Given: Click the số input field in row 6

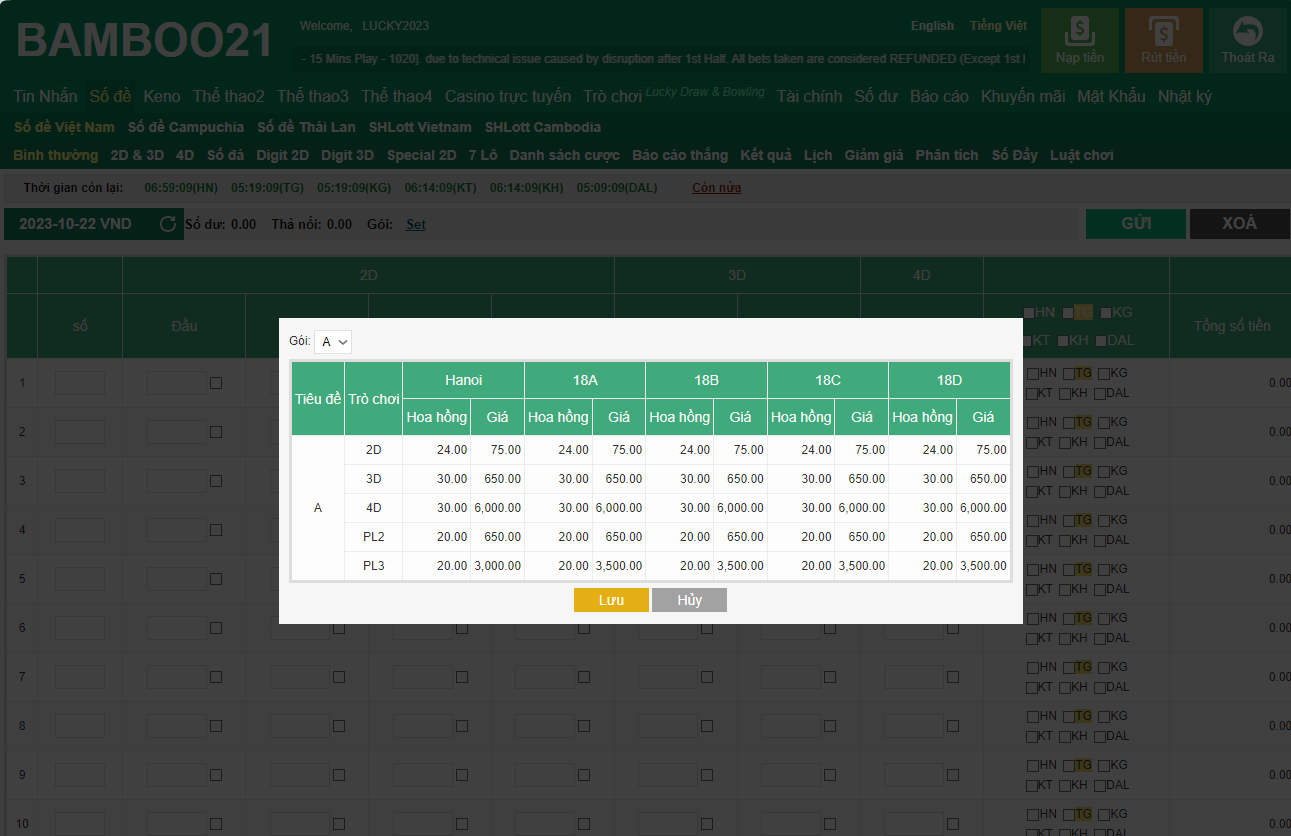Looking at the screenshot, I should (x=80, y=628).
